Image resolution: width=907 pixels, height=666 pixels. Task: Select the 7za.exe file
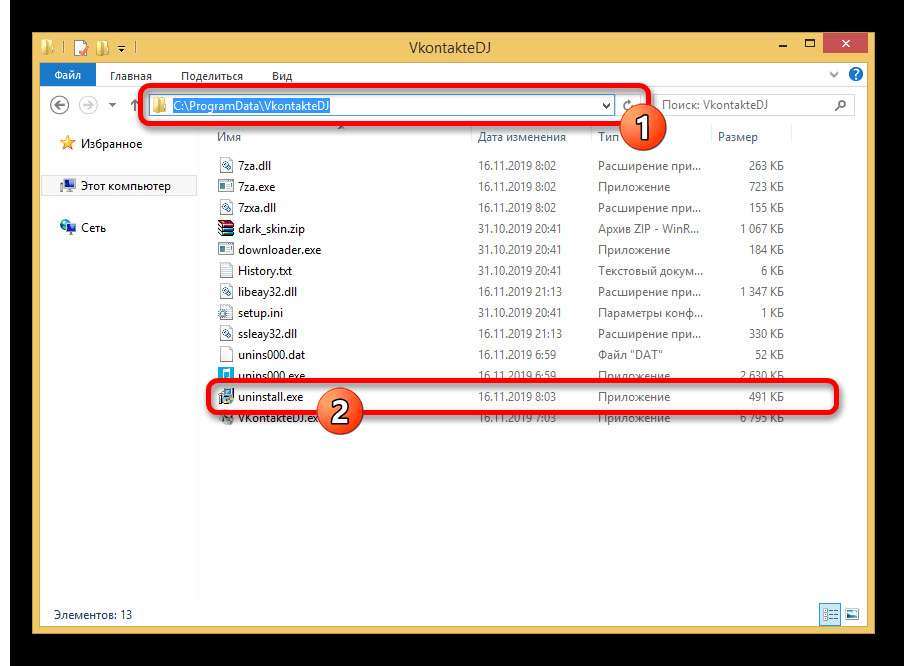(256, 187)
